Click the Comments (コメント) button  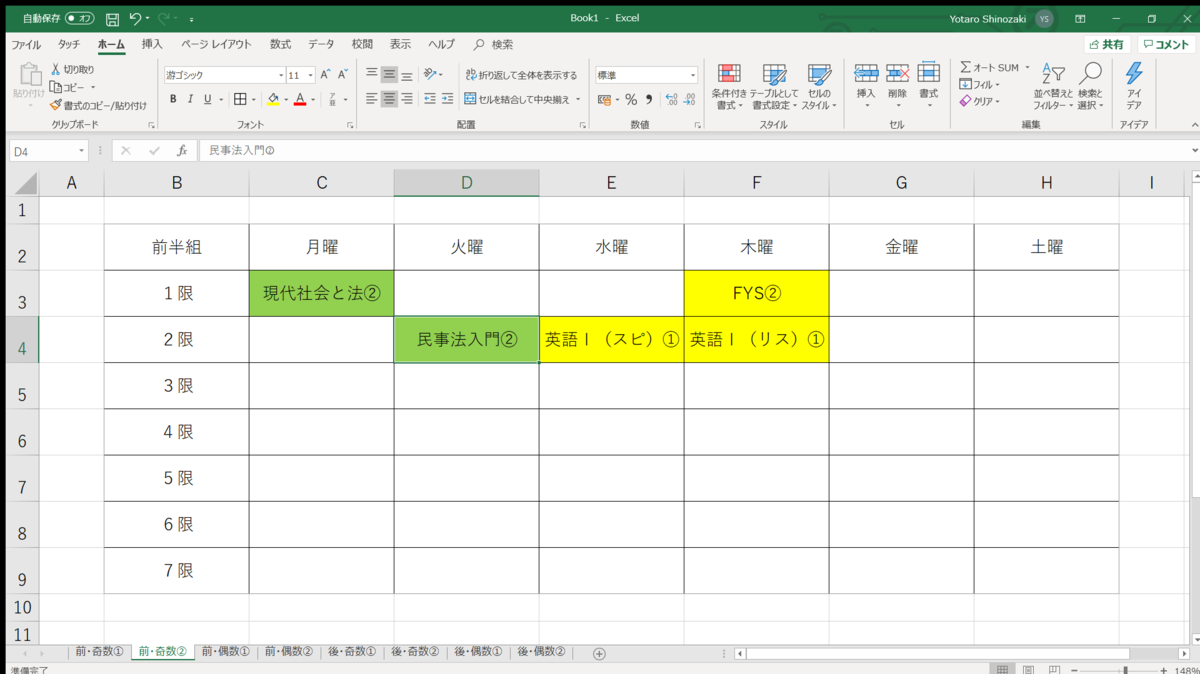(x=1166, y=45)
